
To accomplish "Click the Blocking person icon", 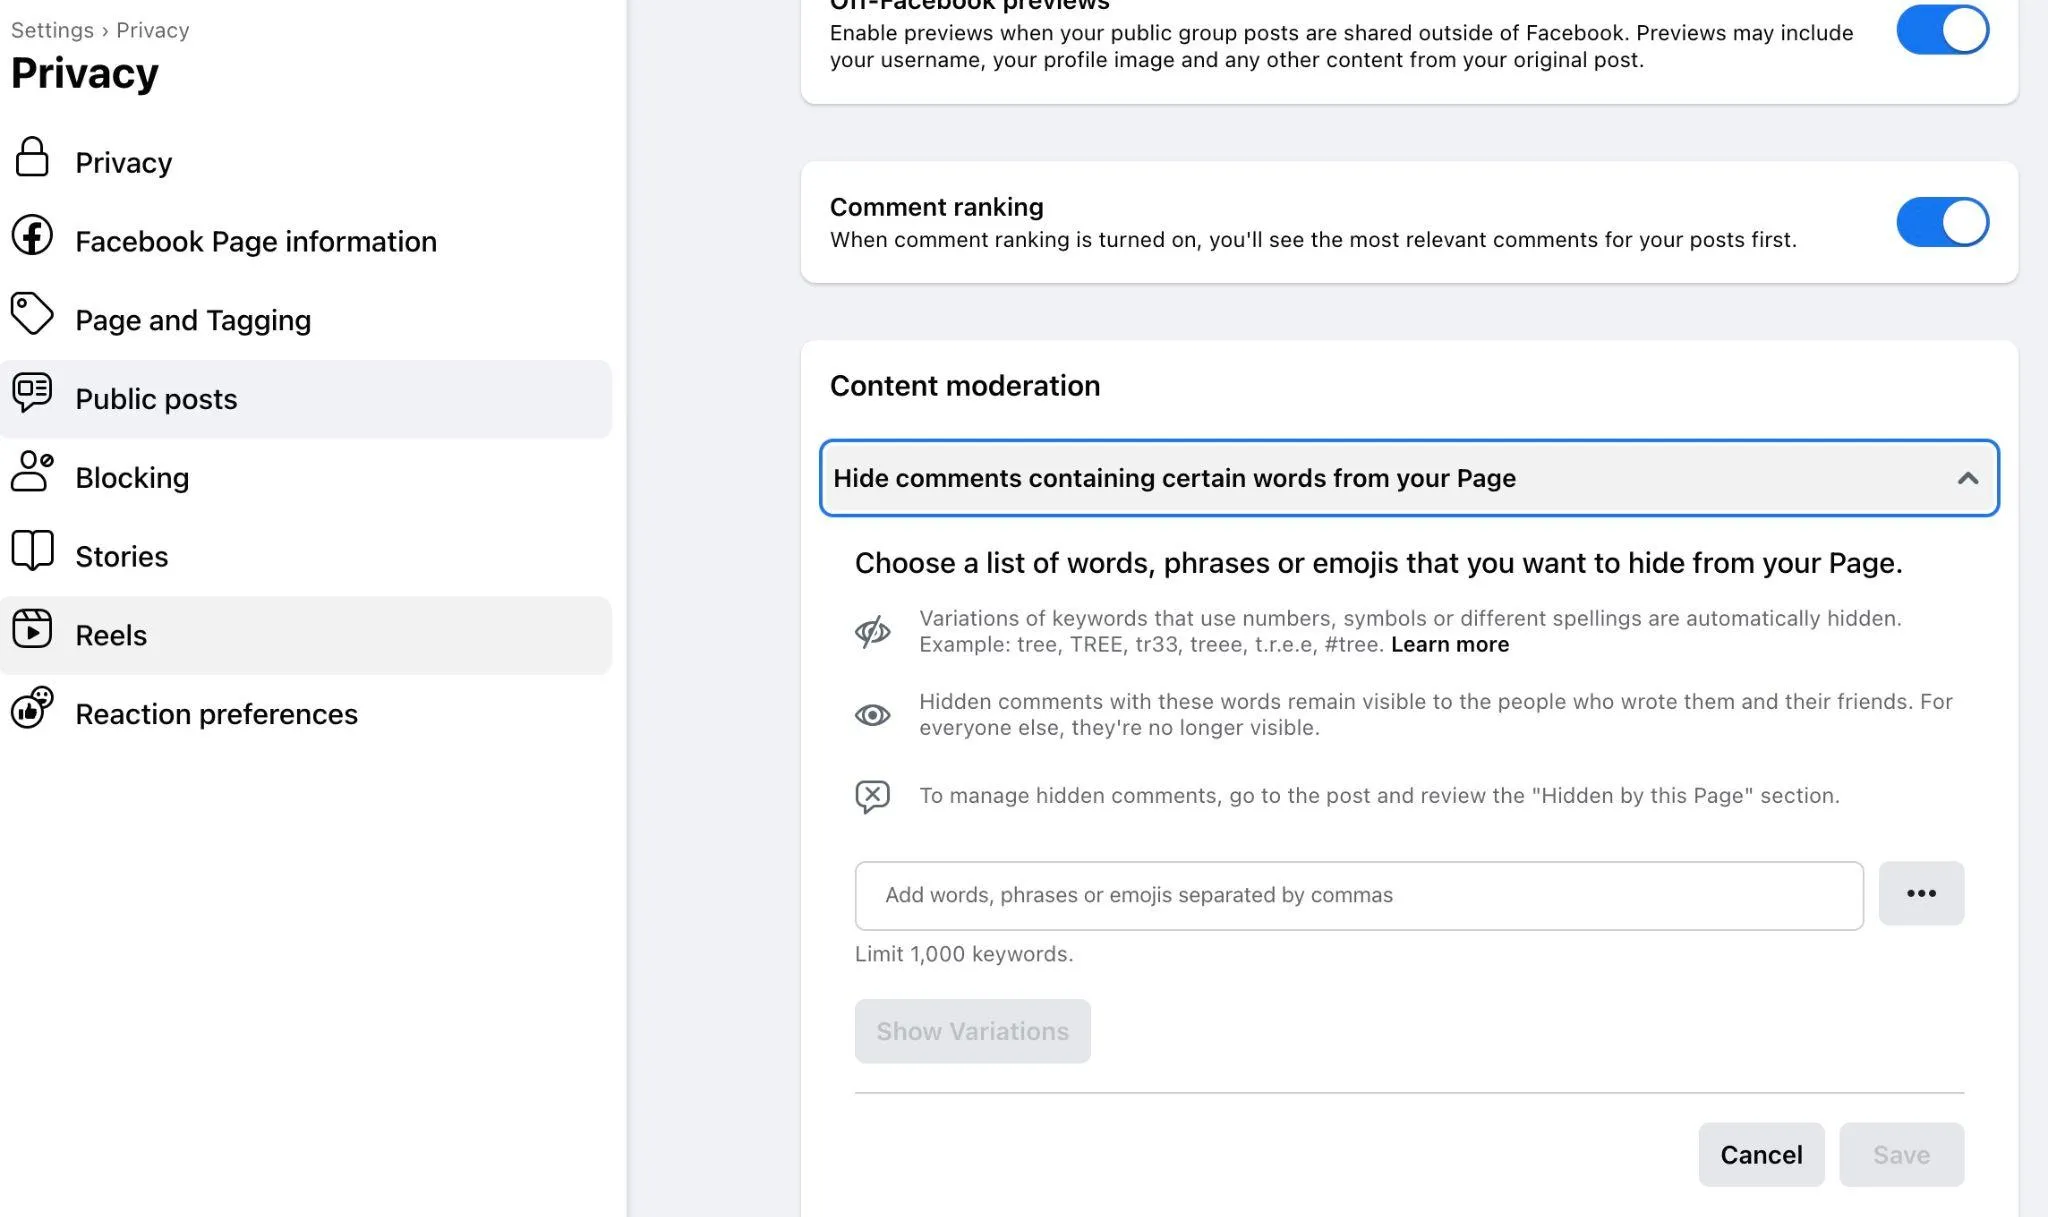I will click(x=32, y=471).
